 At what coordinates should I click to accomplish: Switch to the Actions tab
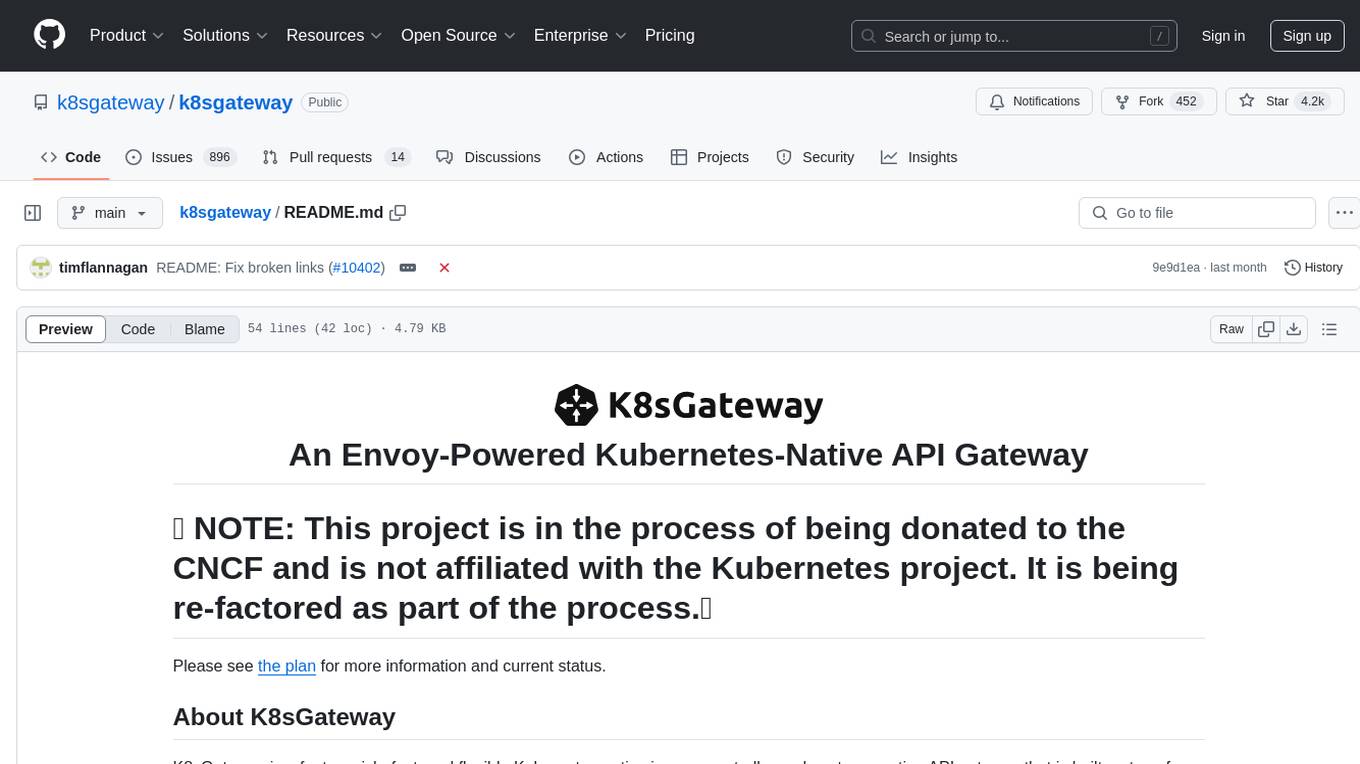pyautogui.click(x=606, y=157)
